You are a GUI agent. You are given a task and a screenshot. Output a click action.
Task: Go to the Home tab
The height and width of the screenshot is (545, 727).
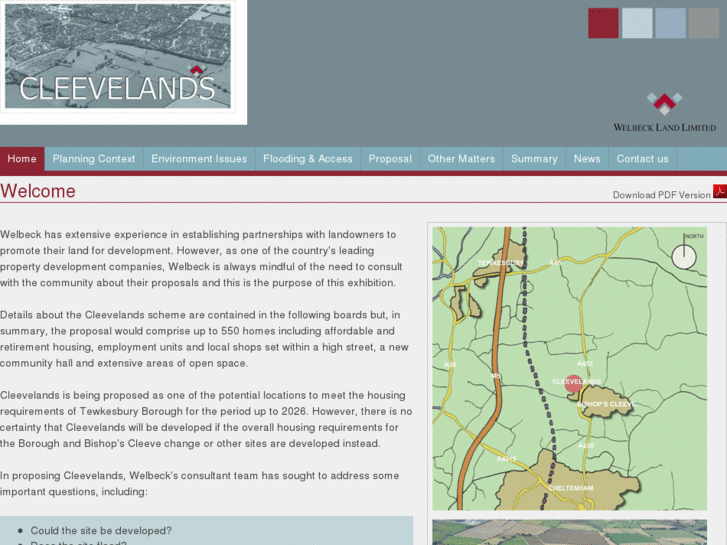[22, 159]
